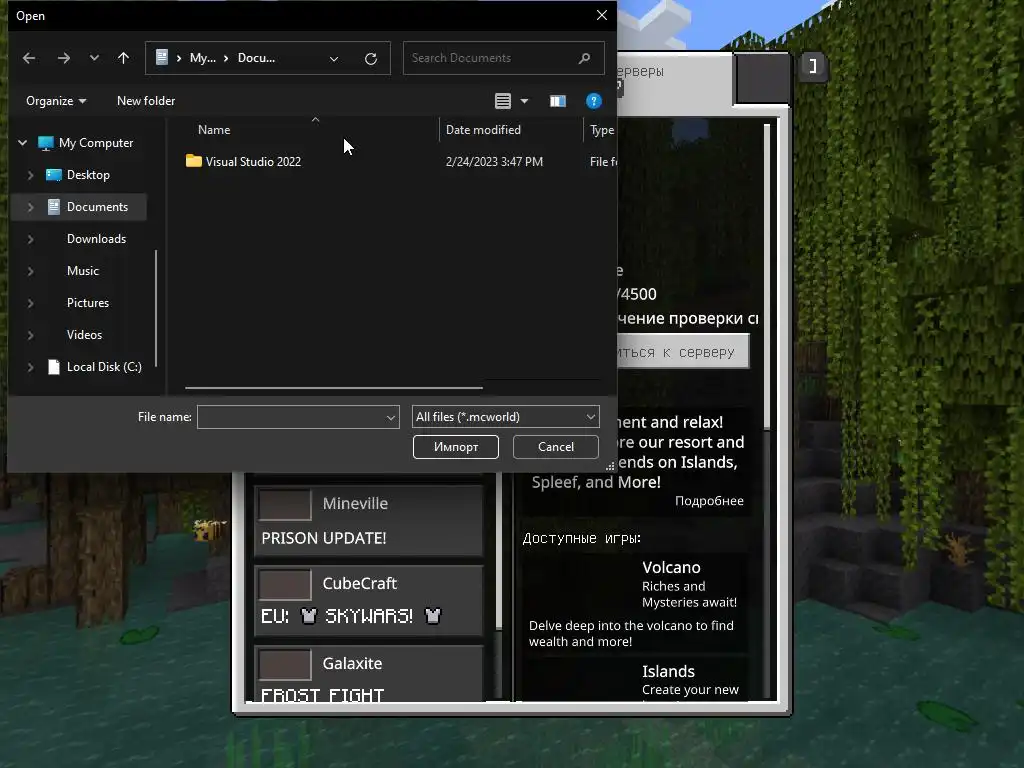Screen dimensions: 1024x768
Task: Show the preview pane
Action: point(558,101)
